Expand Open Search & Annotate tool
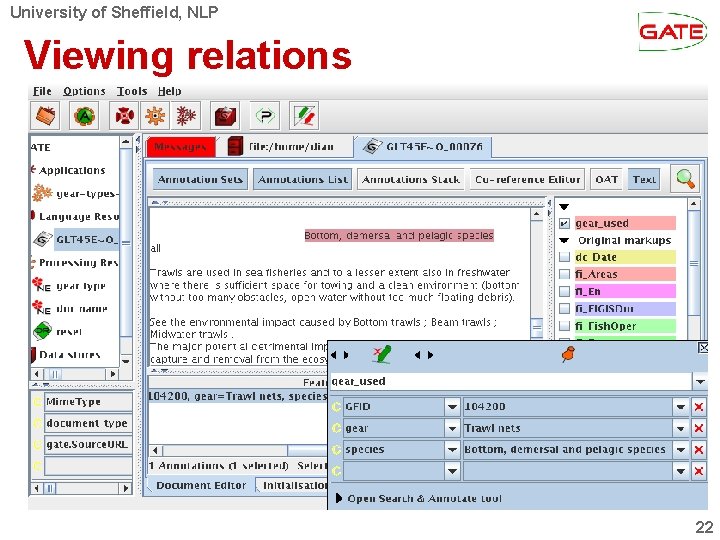This screenshot has height=540, width=720. coord(339,498)
